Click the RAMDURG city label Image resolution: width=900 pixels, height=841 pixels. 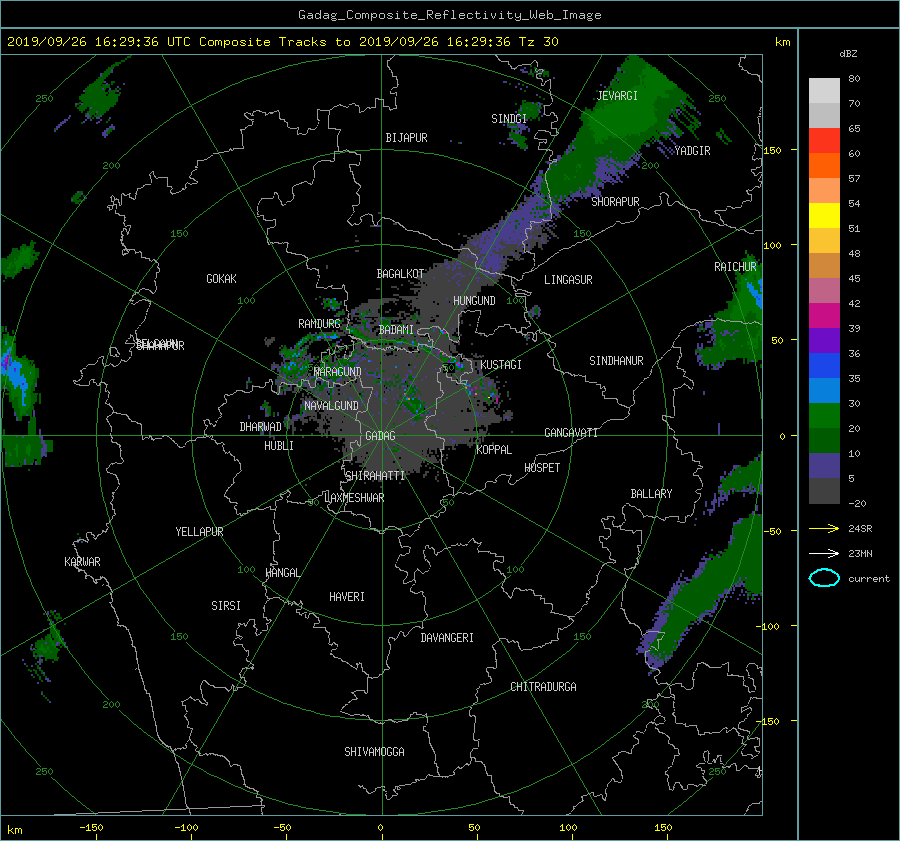319,324
